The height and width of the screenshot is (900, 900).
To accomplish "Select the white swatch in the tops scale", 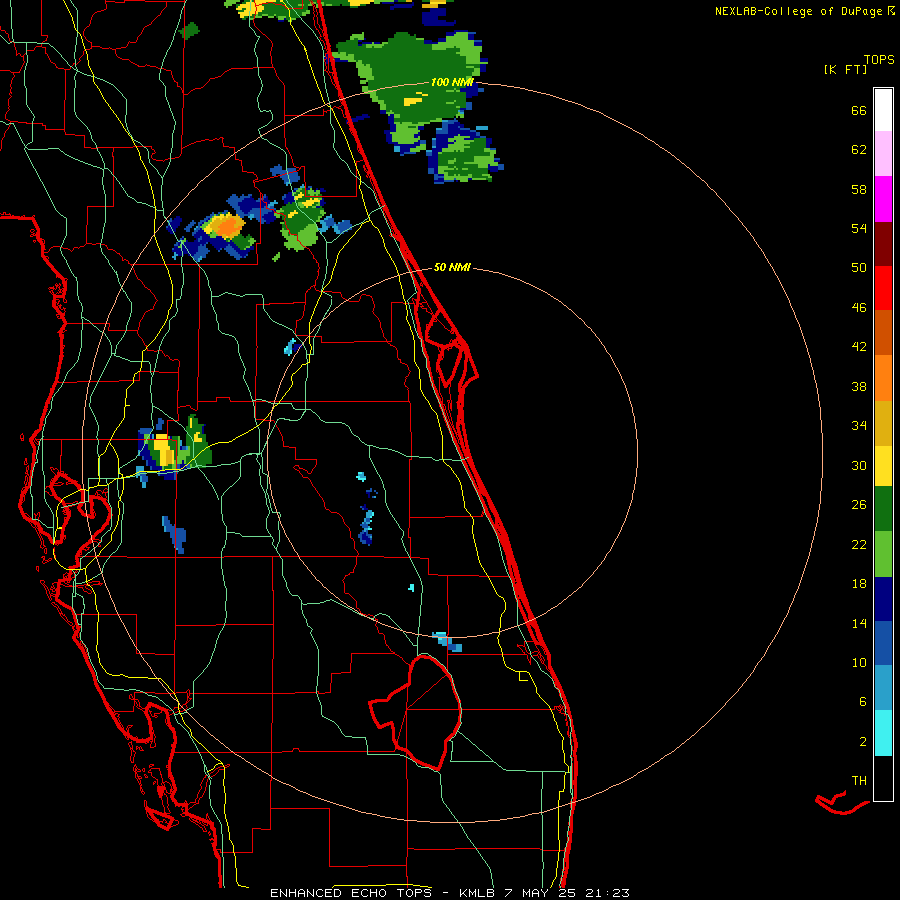I will click(x=883, y=110).
